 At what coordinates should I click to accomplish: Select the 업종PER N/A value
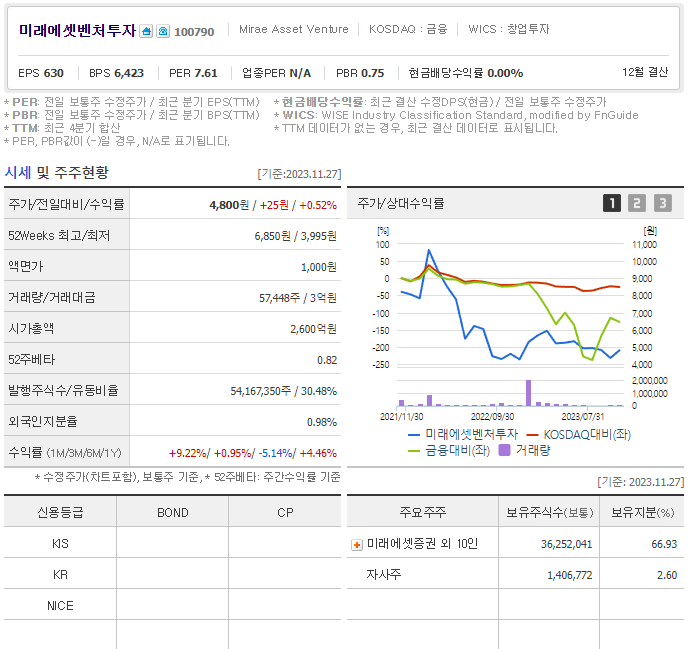[276, 73]
